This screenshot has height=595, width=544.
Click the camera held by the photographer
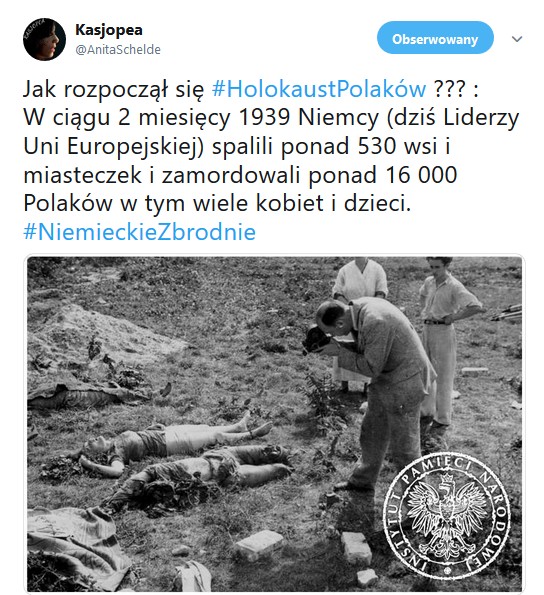point(316,338)
